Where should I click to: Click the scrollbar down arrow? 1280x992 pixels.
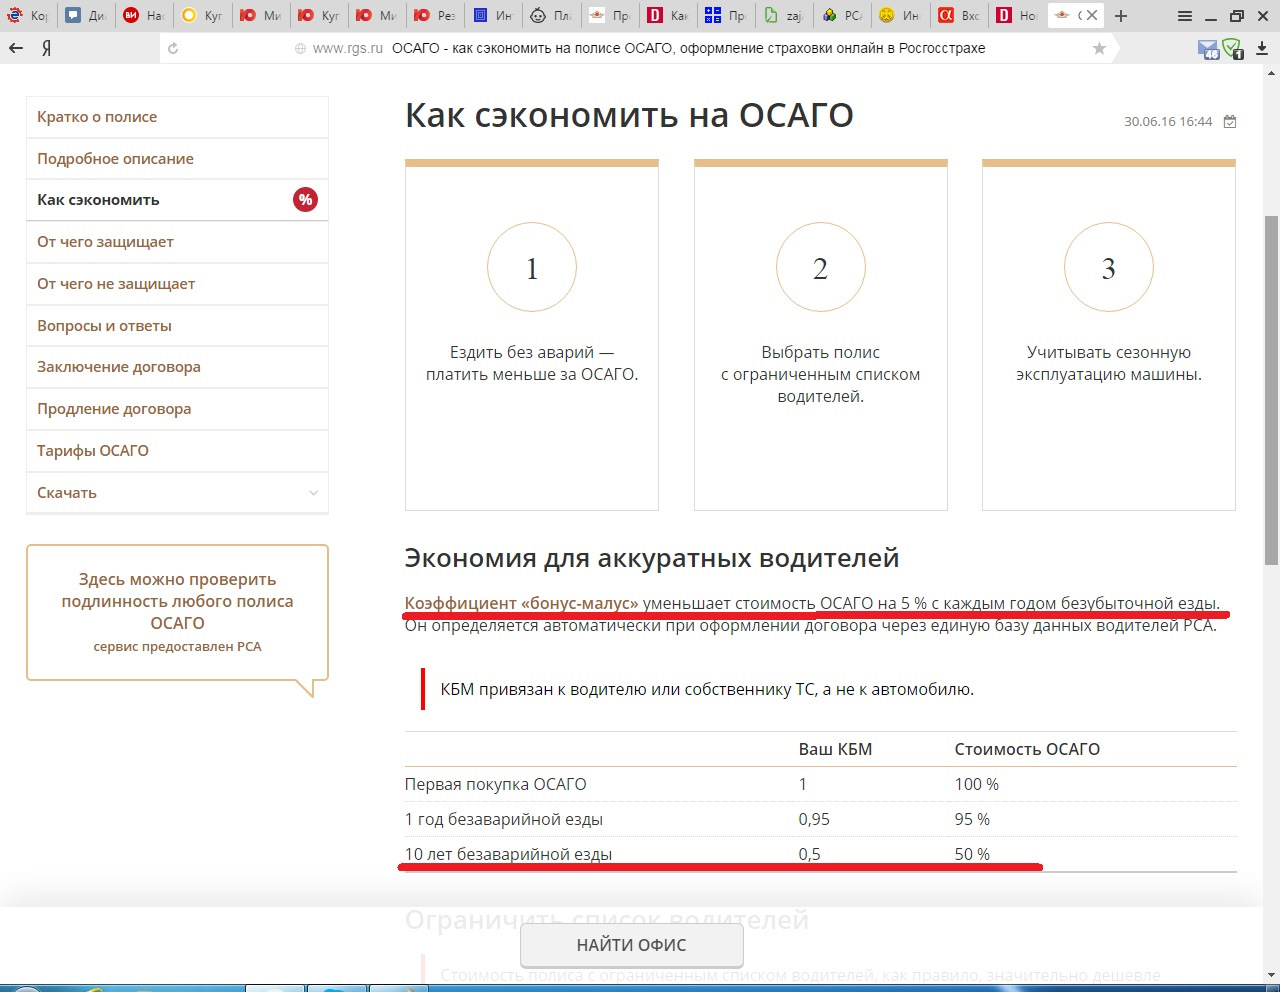pos(1271,975)
